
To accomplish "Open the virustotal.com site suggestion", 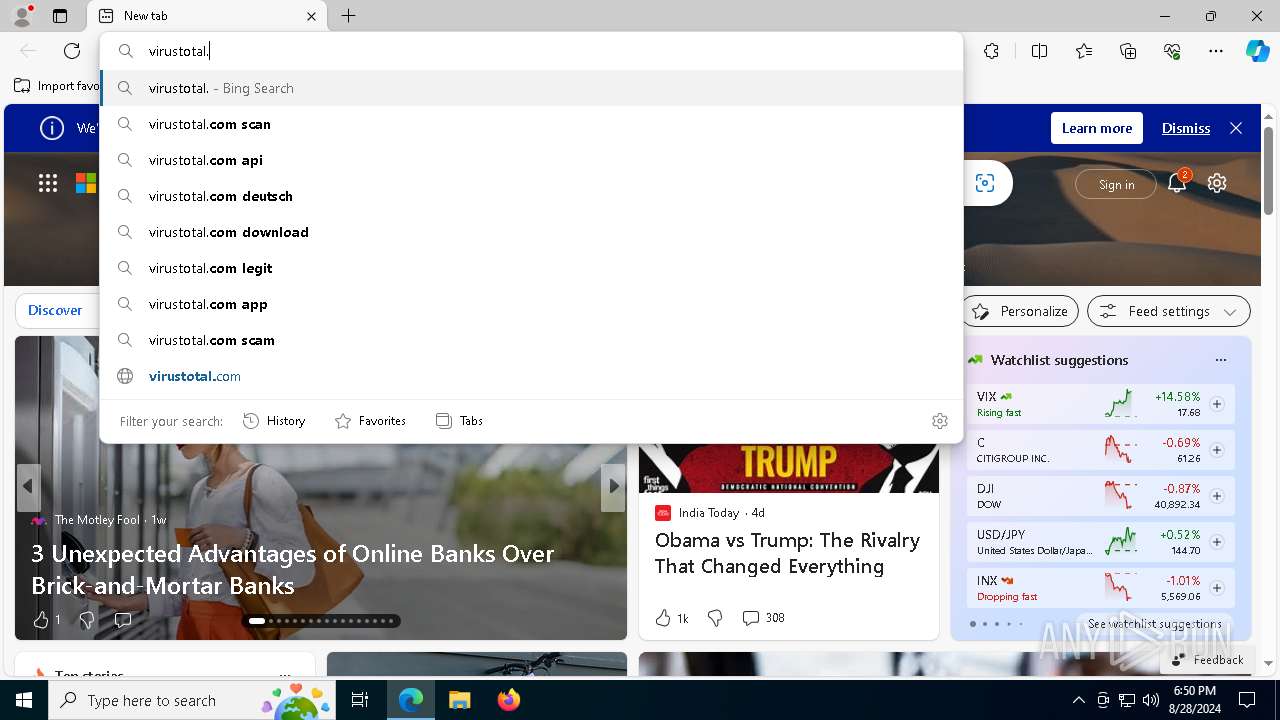I will pos(532,376).
